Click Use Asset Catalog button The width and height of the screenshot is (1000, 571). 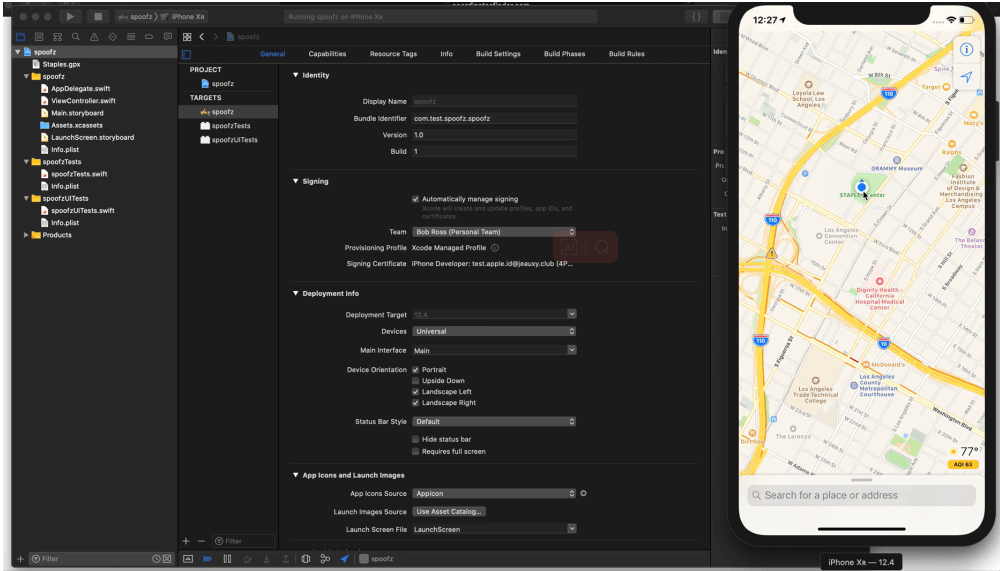pos(449,512)
